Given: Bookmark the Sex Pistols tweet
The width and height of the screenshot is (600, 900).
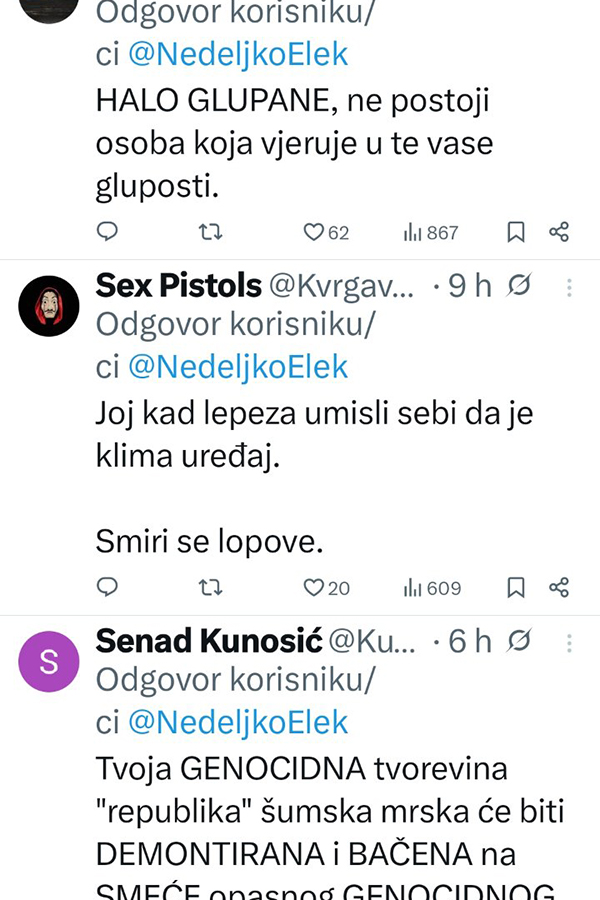Looking at the screenshot, I should [x=516, y=587].
